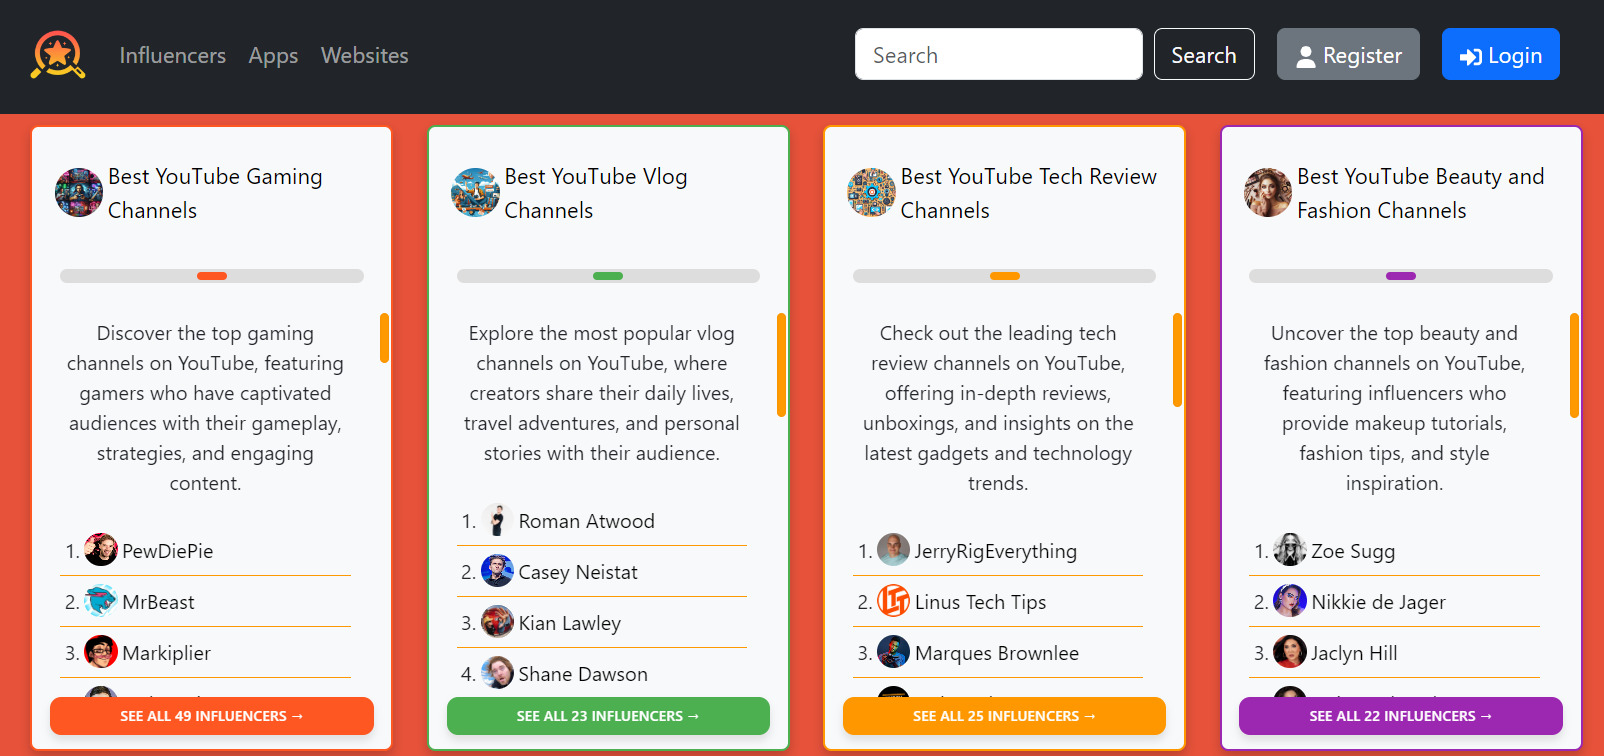The height and width of the screenshot is (756, 1604).
Task: Open Best YouTube Beauty and Fashion Channels title
Action: pyautogui.click(x=1421, y=193)
